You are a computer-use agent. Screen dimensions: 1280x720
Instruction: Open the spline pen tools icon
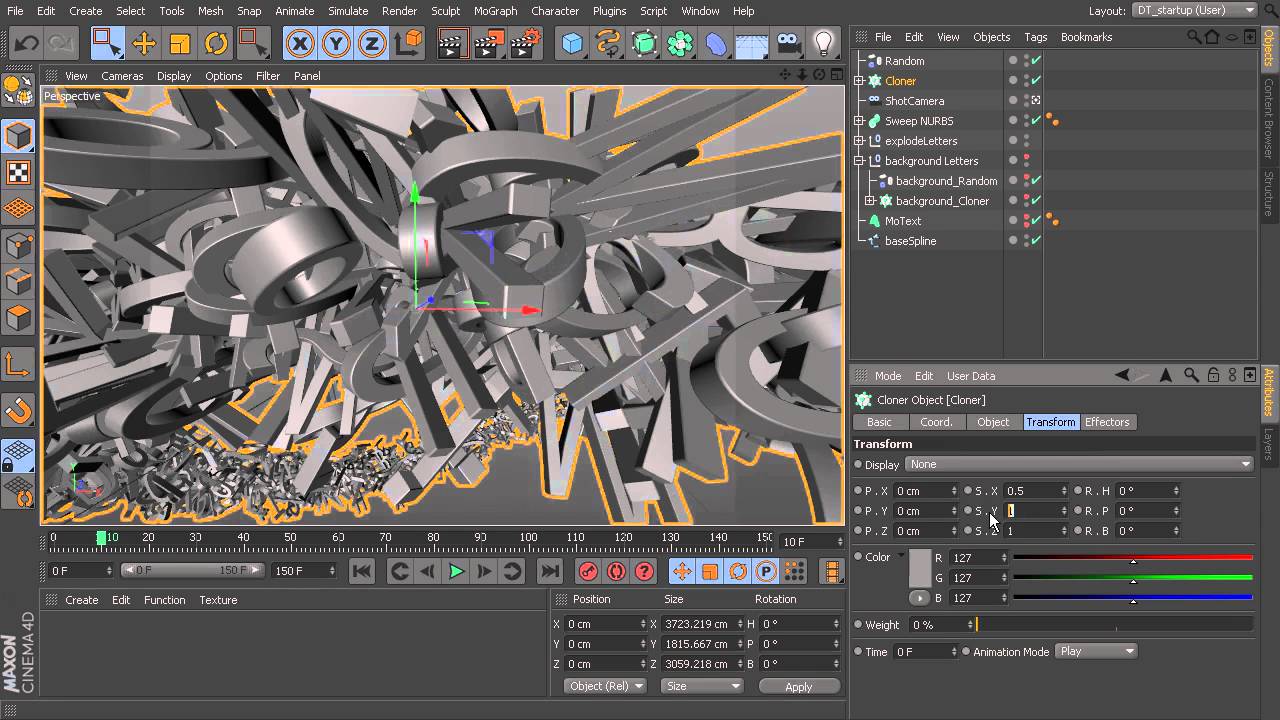pos(608,44)
